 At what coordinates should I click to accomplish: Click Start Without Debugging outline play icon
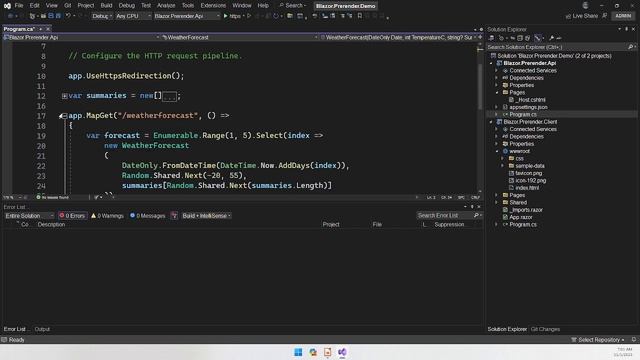(x=249, y=16)
